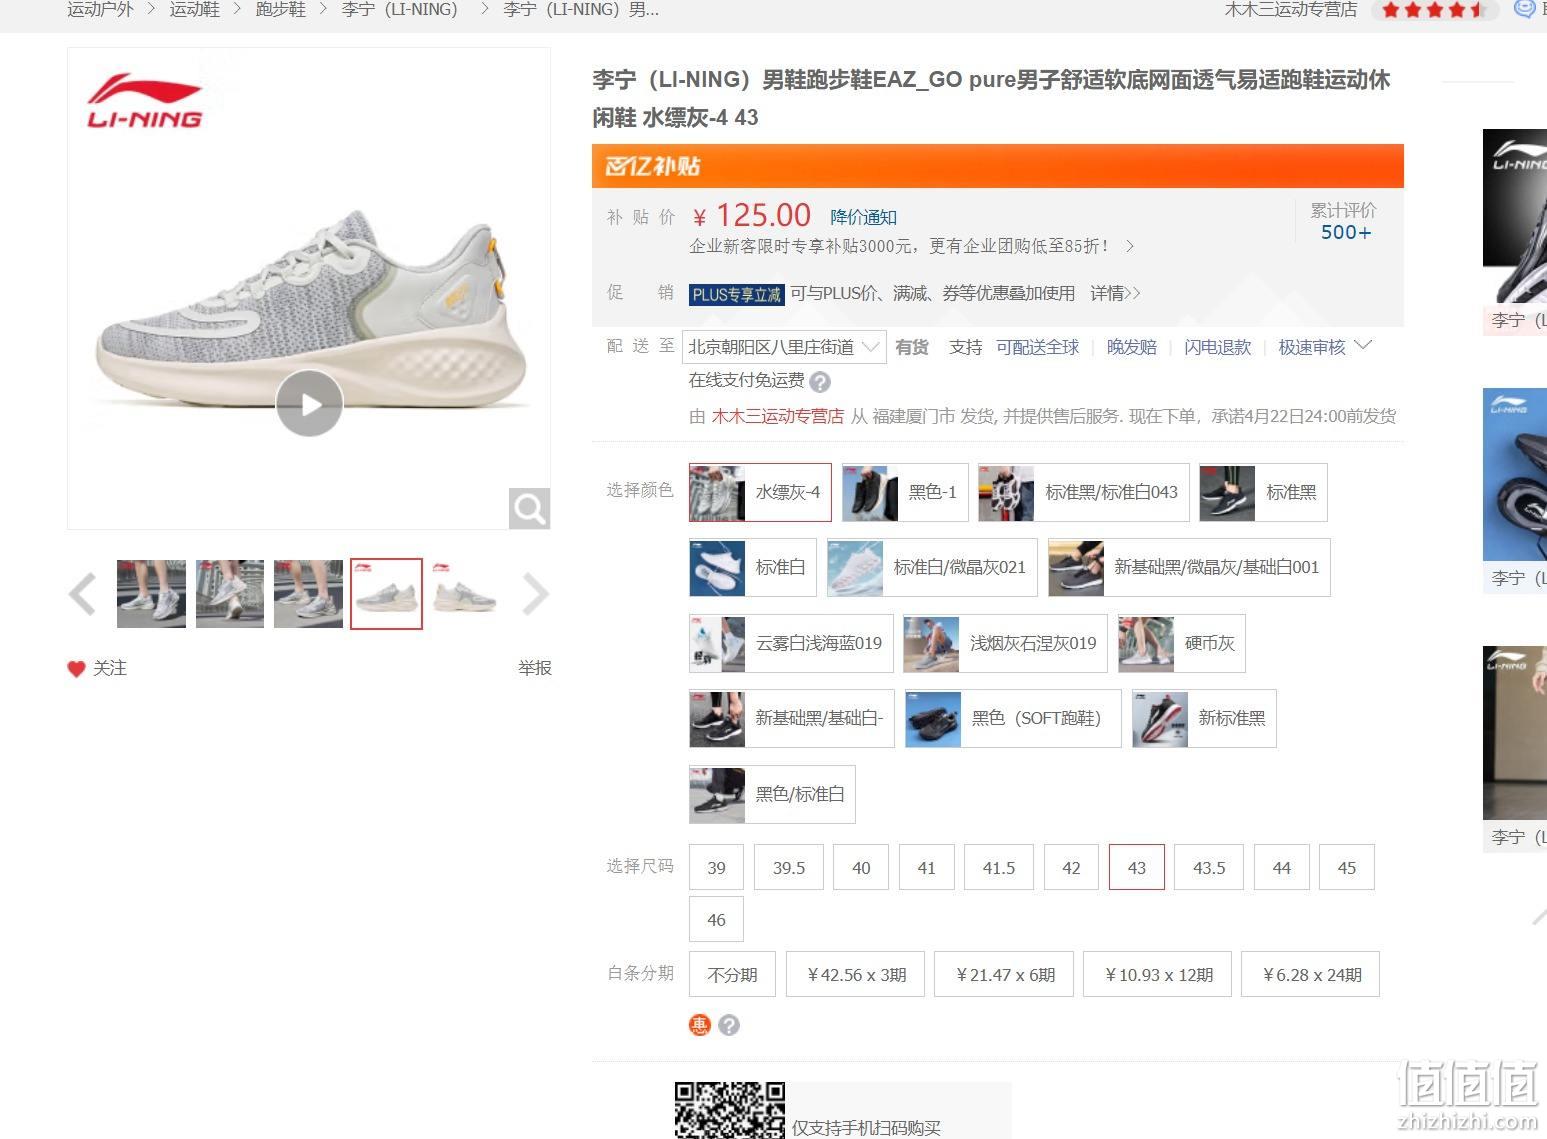Choose color 云雾白浅海蓝019
The image size is (1547, 1139).
pos(791,643)
